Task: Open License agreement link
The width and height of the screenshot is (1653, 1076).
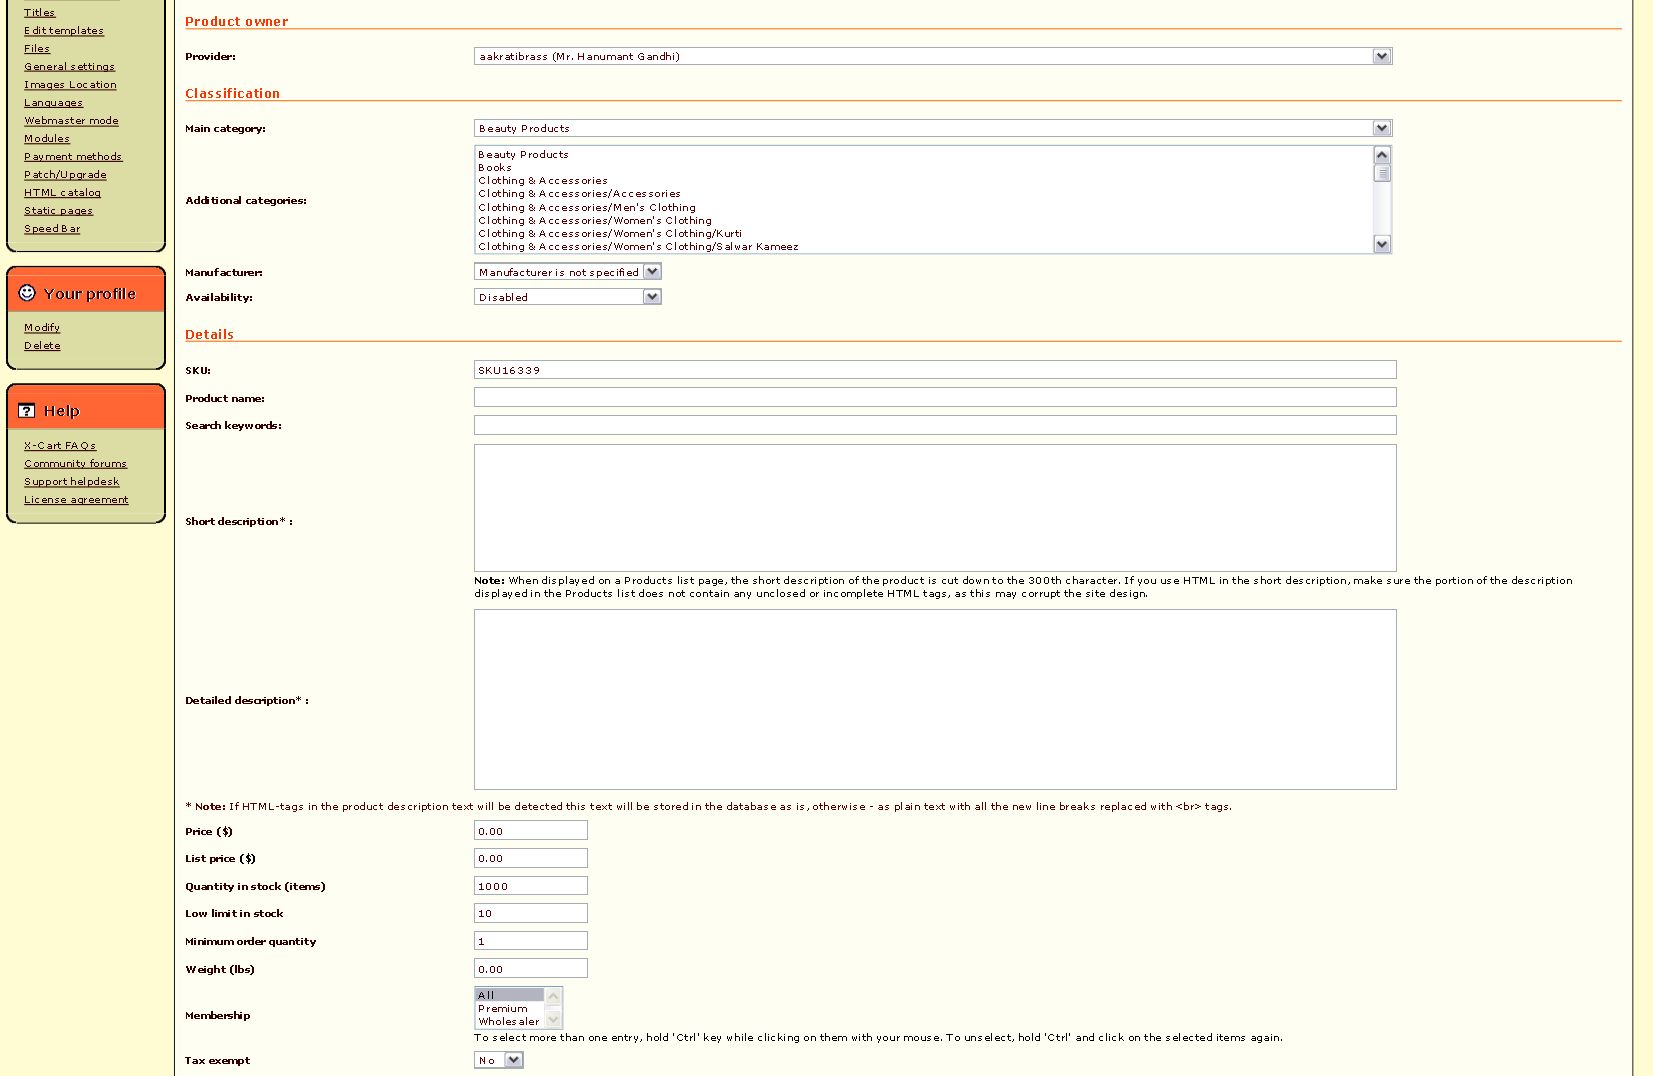Action: [x=76, y=500]
